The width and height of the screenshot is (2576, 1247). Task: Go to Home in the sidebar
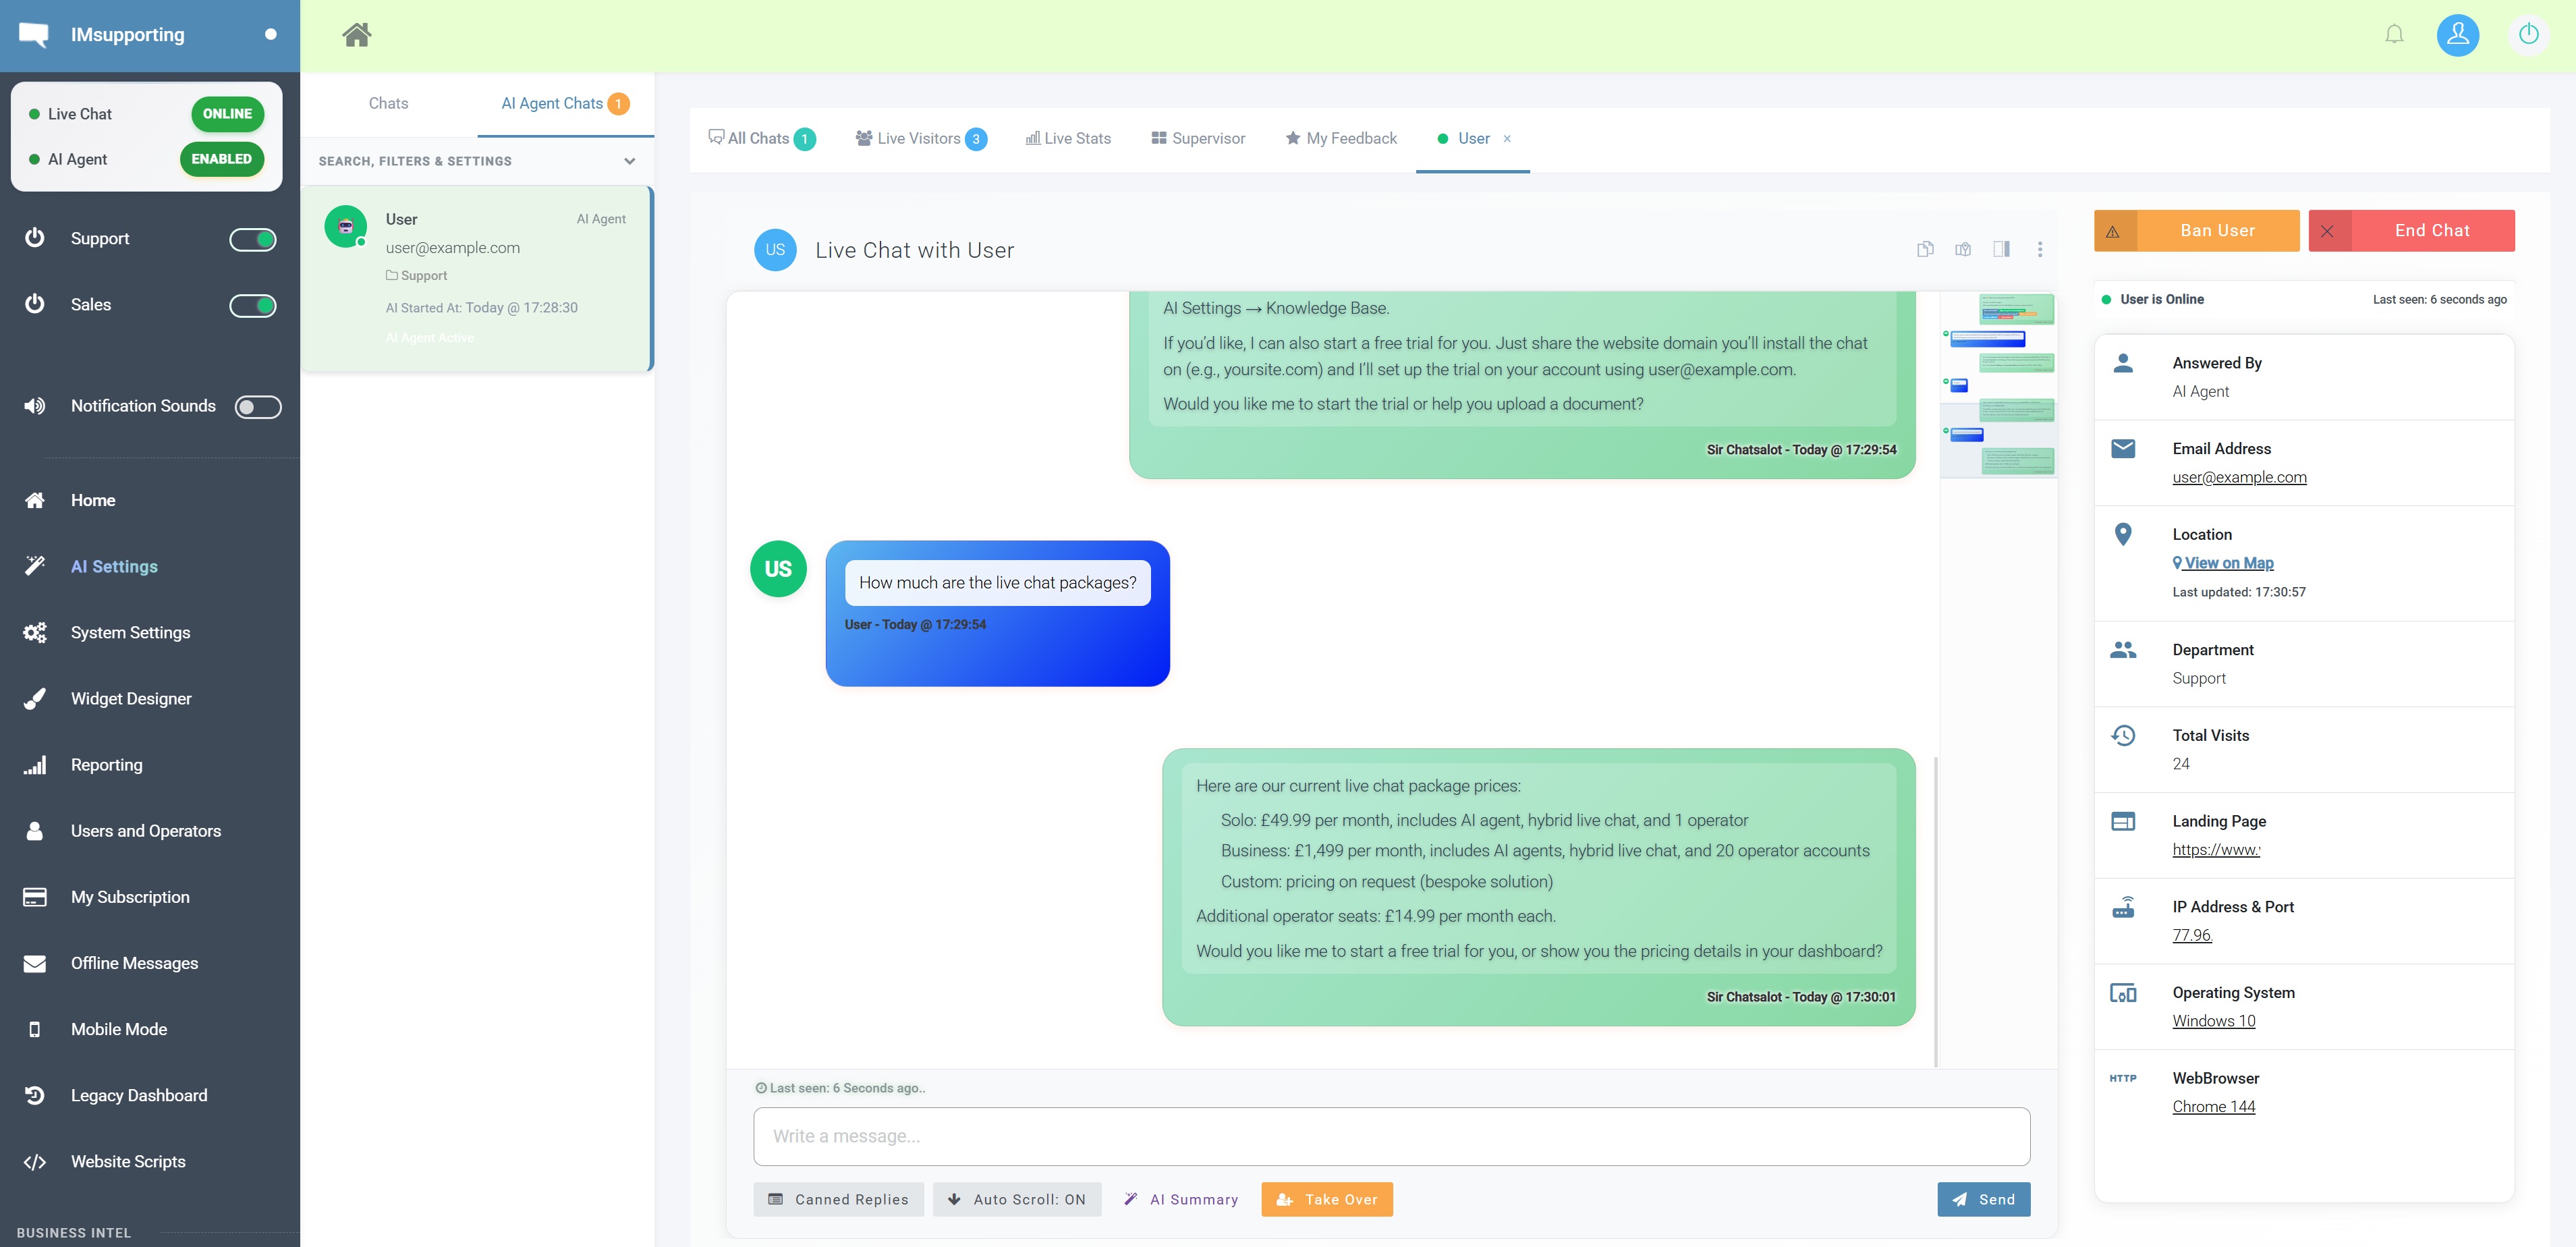93,500
